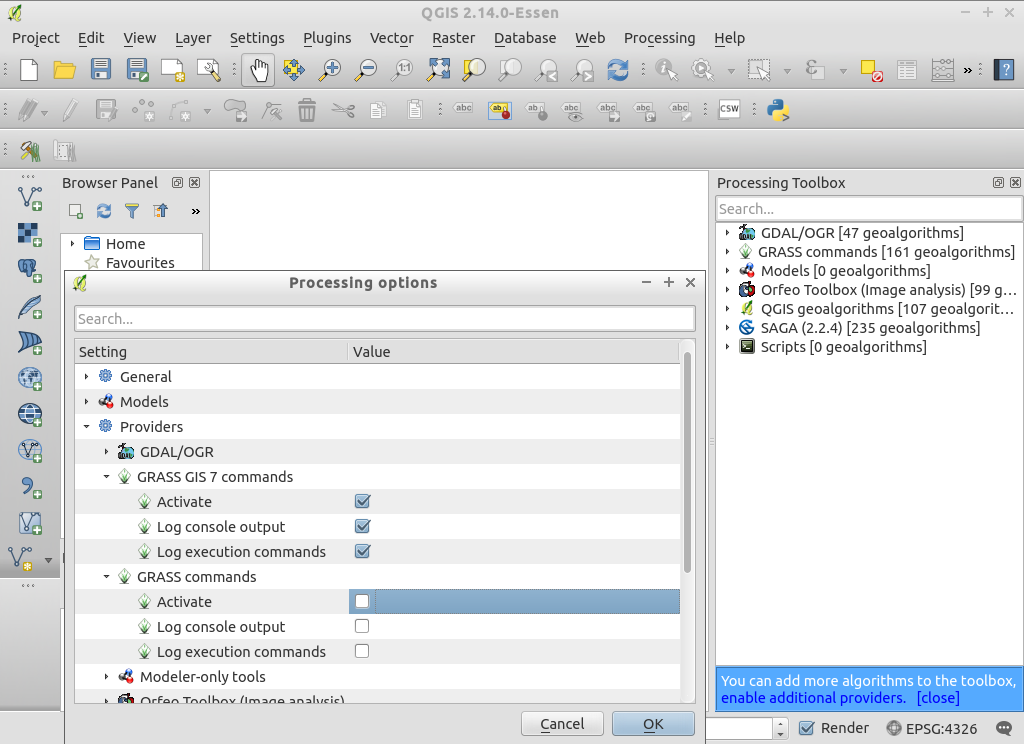Open the Layer menu
This screenshot has height=744, width=1024.
pyautogui.click(x=193, y=38)
